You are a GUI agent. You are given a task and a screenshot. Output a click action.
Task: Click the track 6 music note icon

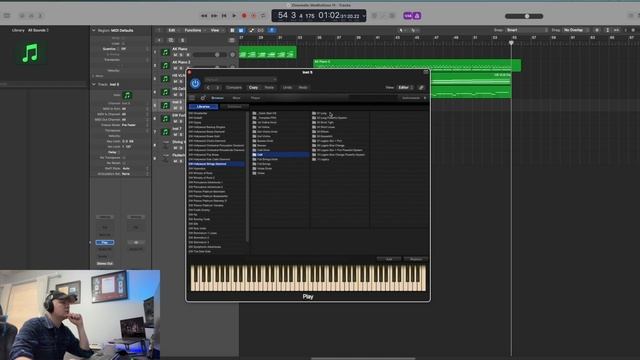click(x=165, y=119)
